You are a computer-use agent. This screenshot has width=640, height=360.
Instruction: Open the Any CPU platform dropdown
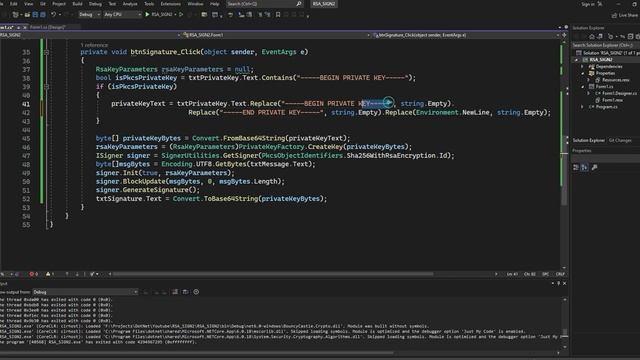click(122, 14)
